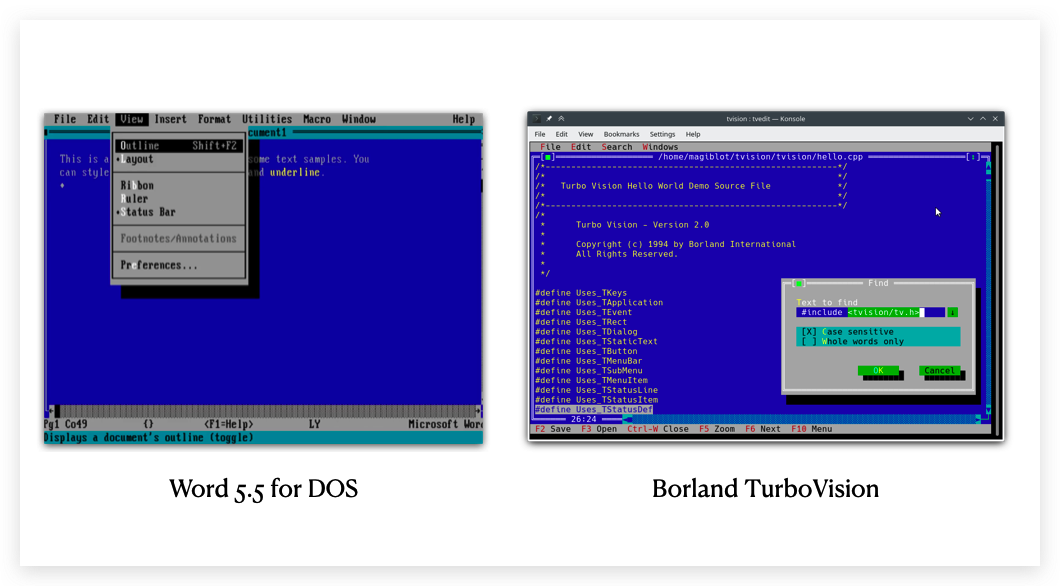Click F5 Zoom in status line
1060x586 pixels.
pos(717,429)
